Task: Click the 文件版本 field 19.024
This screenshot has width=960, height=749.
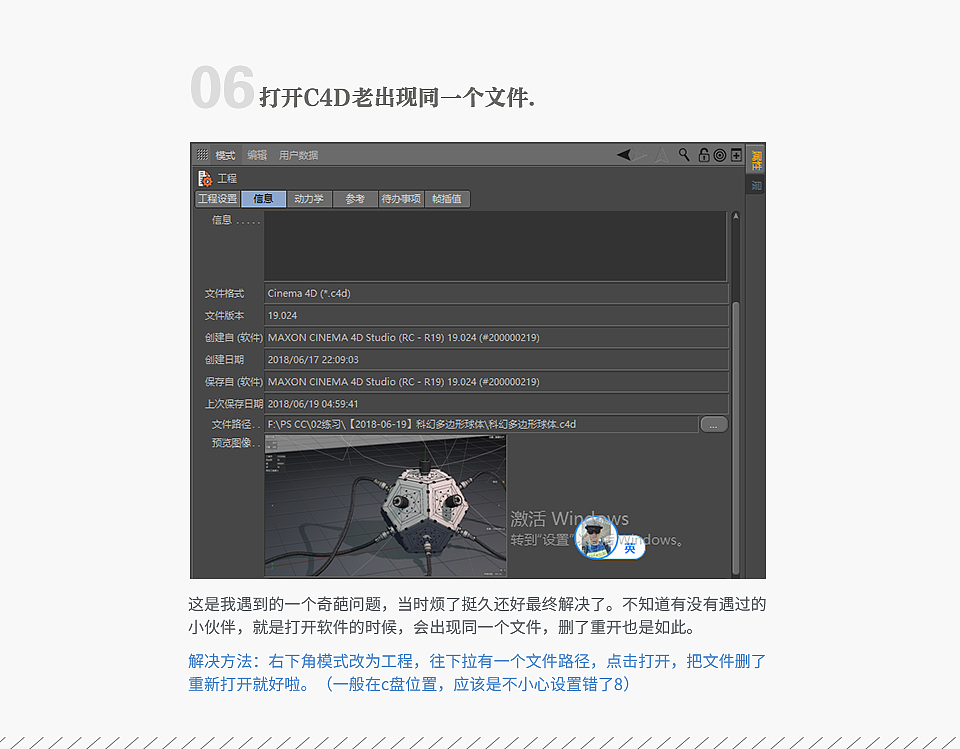Action: pos(497,315)
